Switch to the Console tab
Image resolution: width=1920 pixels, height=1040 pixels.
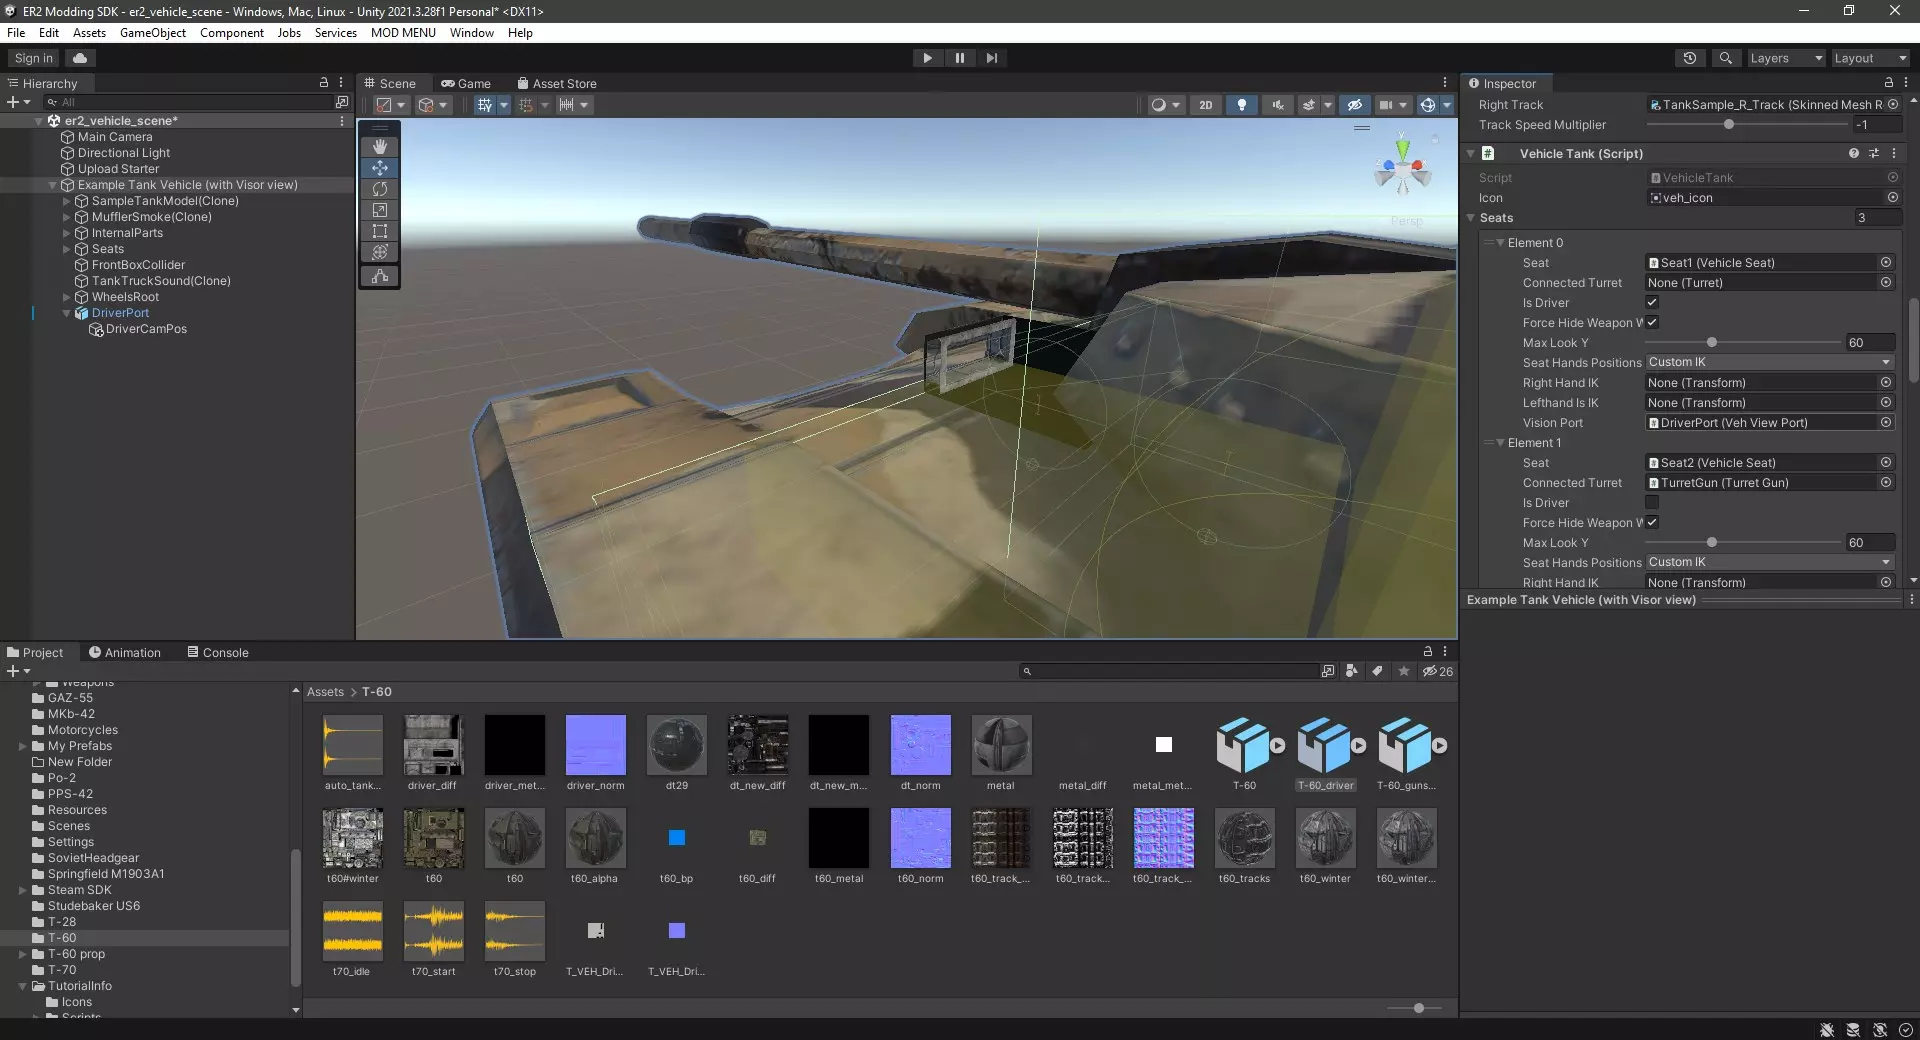coord(218,652)
